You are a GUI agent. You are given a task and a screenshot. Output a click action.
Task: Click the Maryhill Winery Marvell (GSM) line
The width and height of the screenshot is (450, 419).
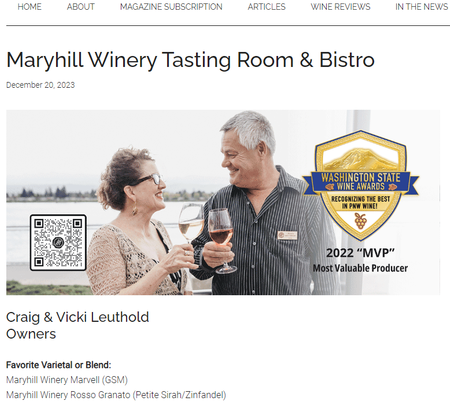(67, 380)
